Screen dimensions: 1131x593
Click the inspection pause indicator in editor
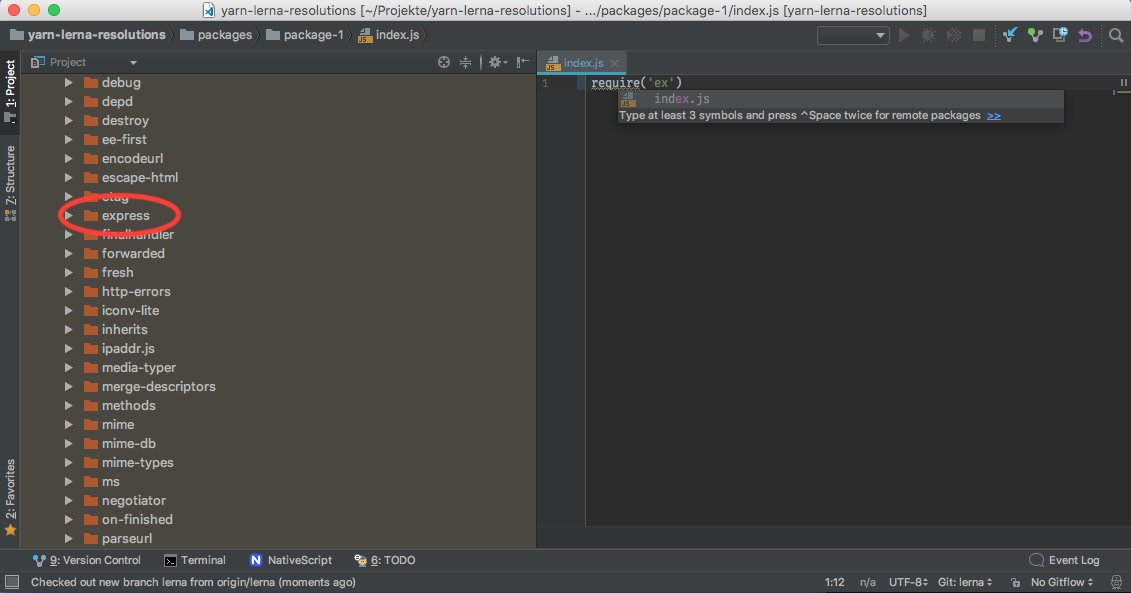point(1123,83)
